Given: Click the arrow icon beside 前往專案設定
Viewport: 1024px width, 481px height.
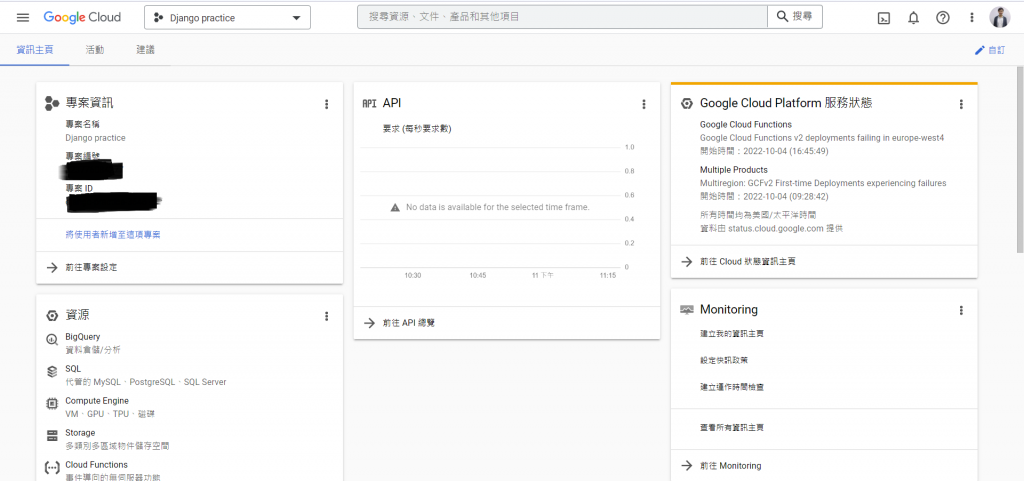Looking at the screenshot, I should click(52, 268).
